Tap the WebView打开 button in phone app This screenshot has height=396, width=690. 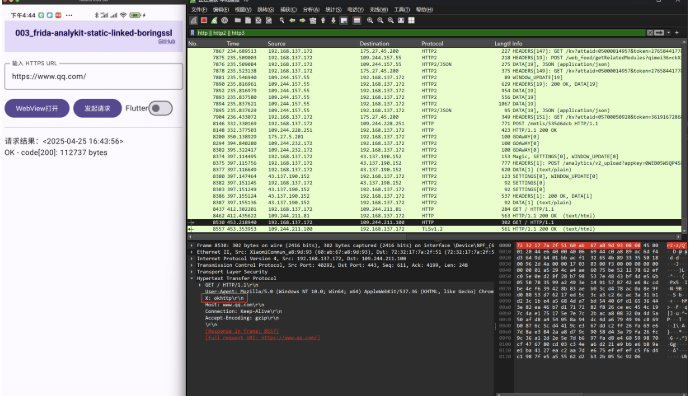(x=37, y=108)
